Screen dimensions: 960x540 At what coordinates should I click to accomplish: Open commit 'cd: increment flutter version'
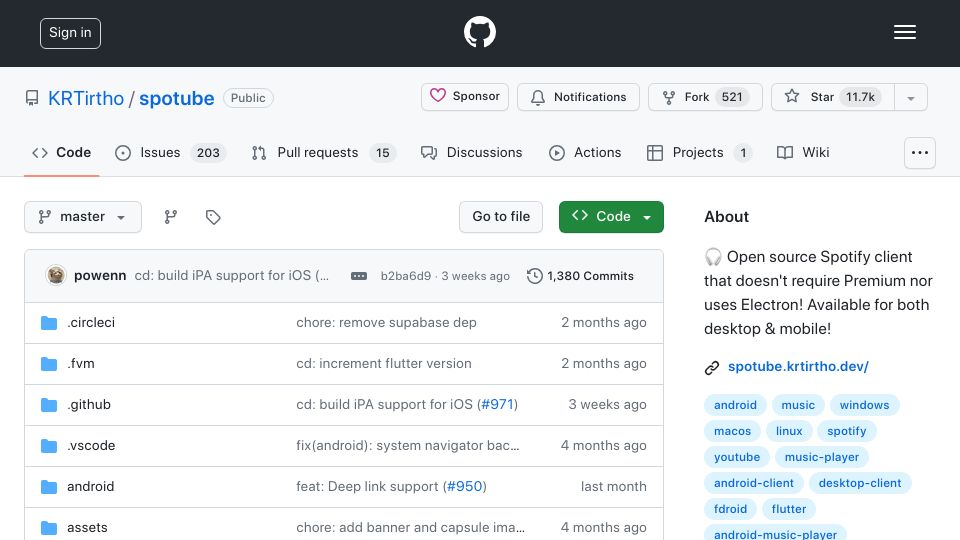point(384,364)
